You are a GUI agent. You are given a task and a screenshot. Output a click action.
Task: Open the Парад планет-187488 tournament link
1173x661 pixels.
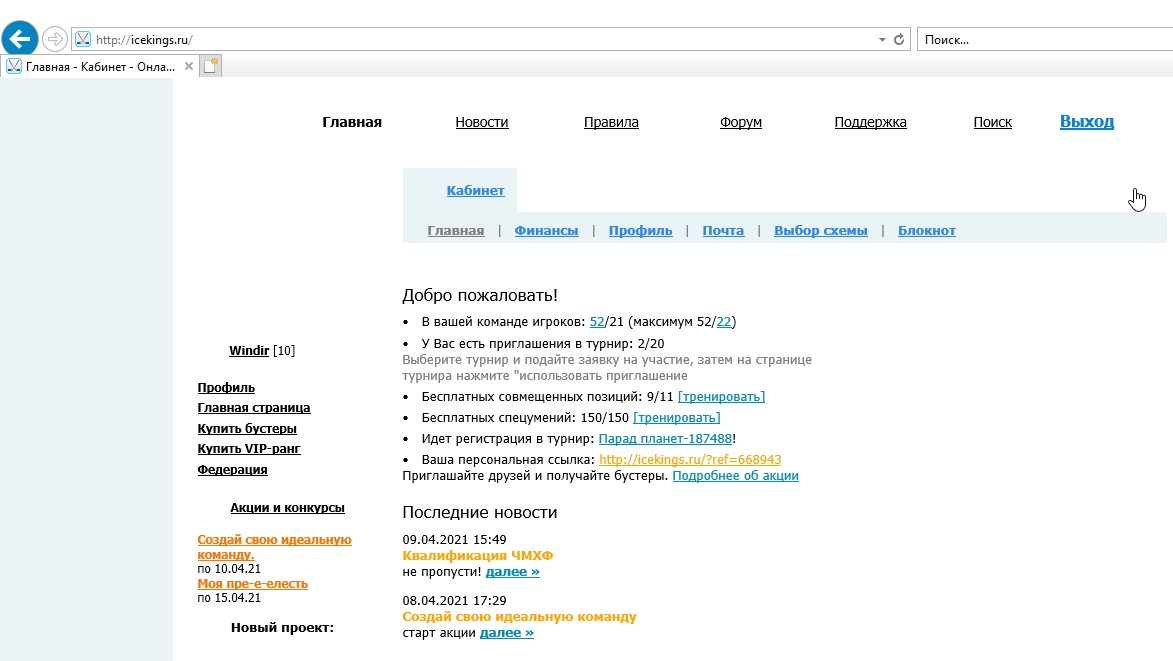666,438
